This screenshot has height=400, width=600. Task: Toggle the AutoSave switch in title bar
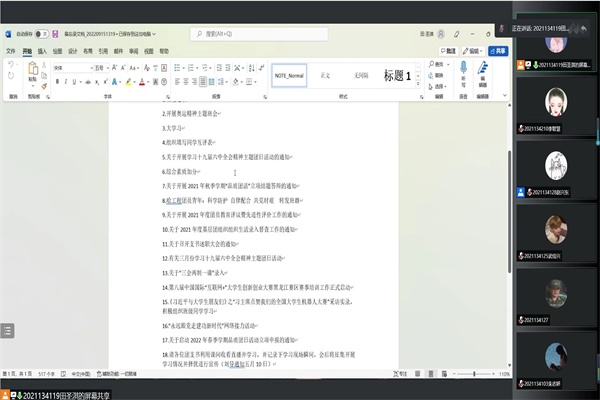coord(42,34)
